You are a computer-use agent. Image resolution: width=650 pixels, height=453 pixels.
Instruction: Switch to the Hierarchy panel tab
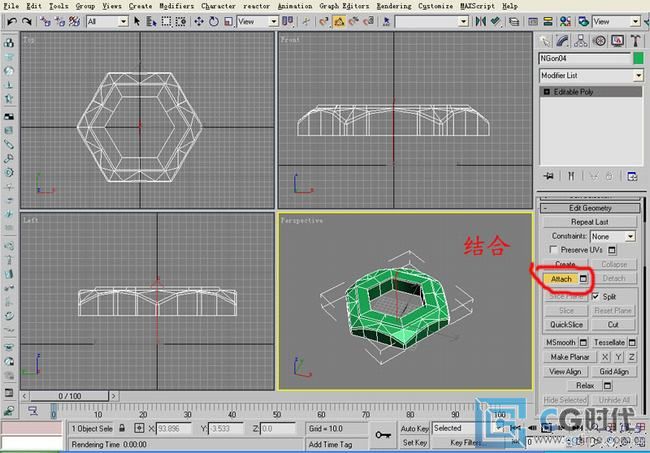[x=581, y=41]
